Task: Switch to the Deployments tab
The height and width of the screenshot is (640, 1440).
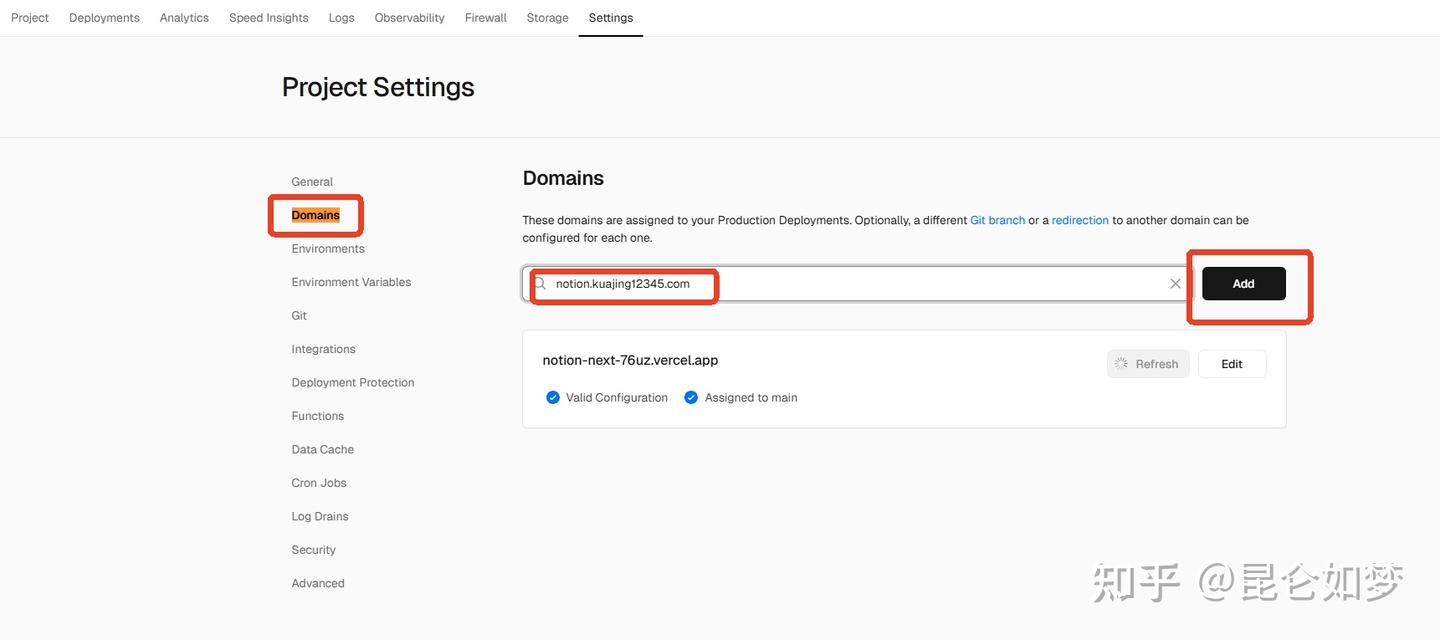Action: click(x=103, y=17)
